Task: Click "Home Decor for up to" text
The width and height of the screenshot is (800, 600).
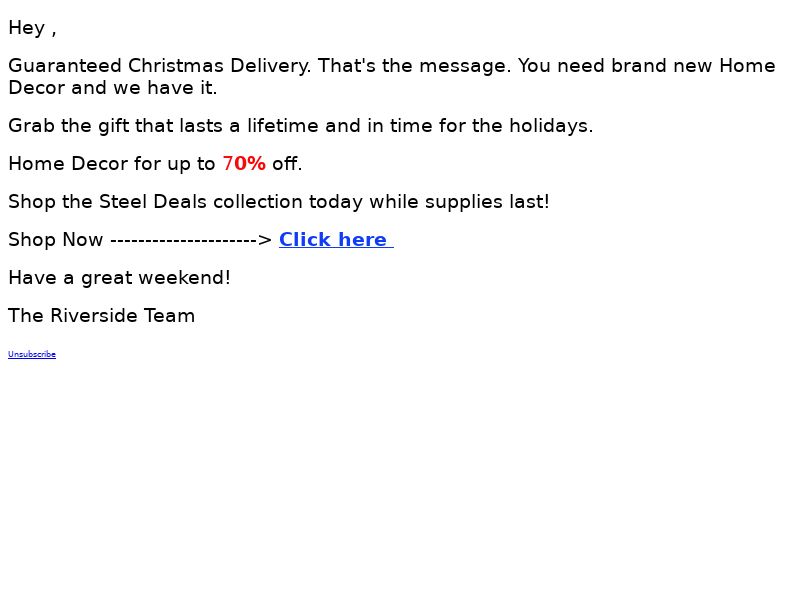Action: 112,164
